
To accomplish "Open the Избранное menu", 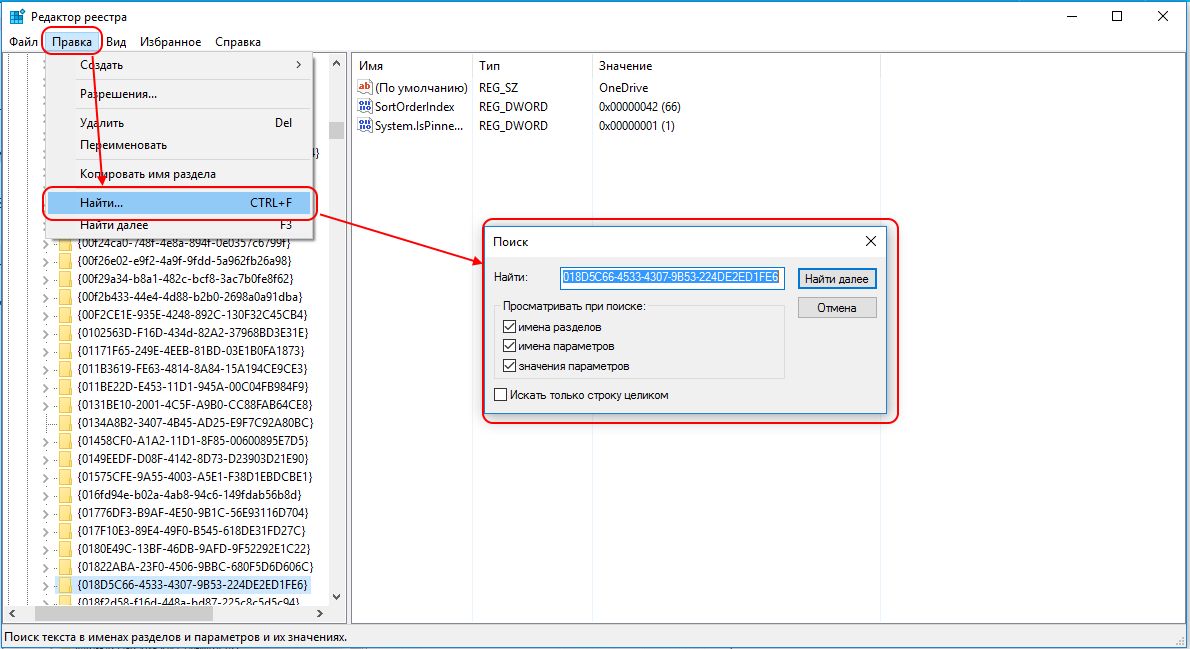I will (171, 42).
